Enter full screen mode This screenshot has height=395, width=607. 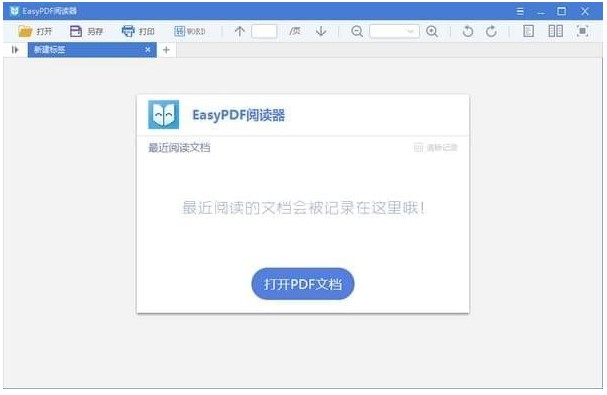tap(582, 31)
